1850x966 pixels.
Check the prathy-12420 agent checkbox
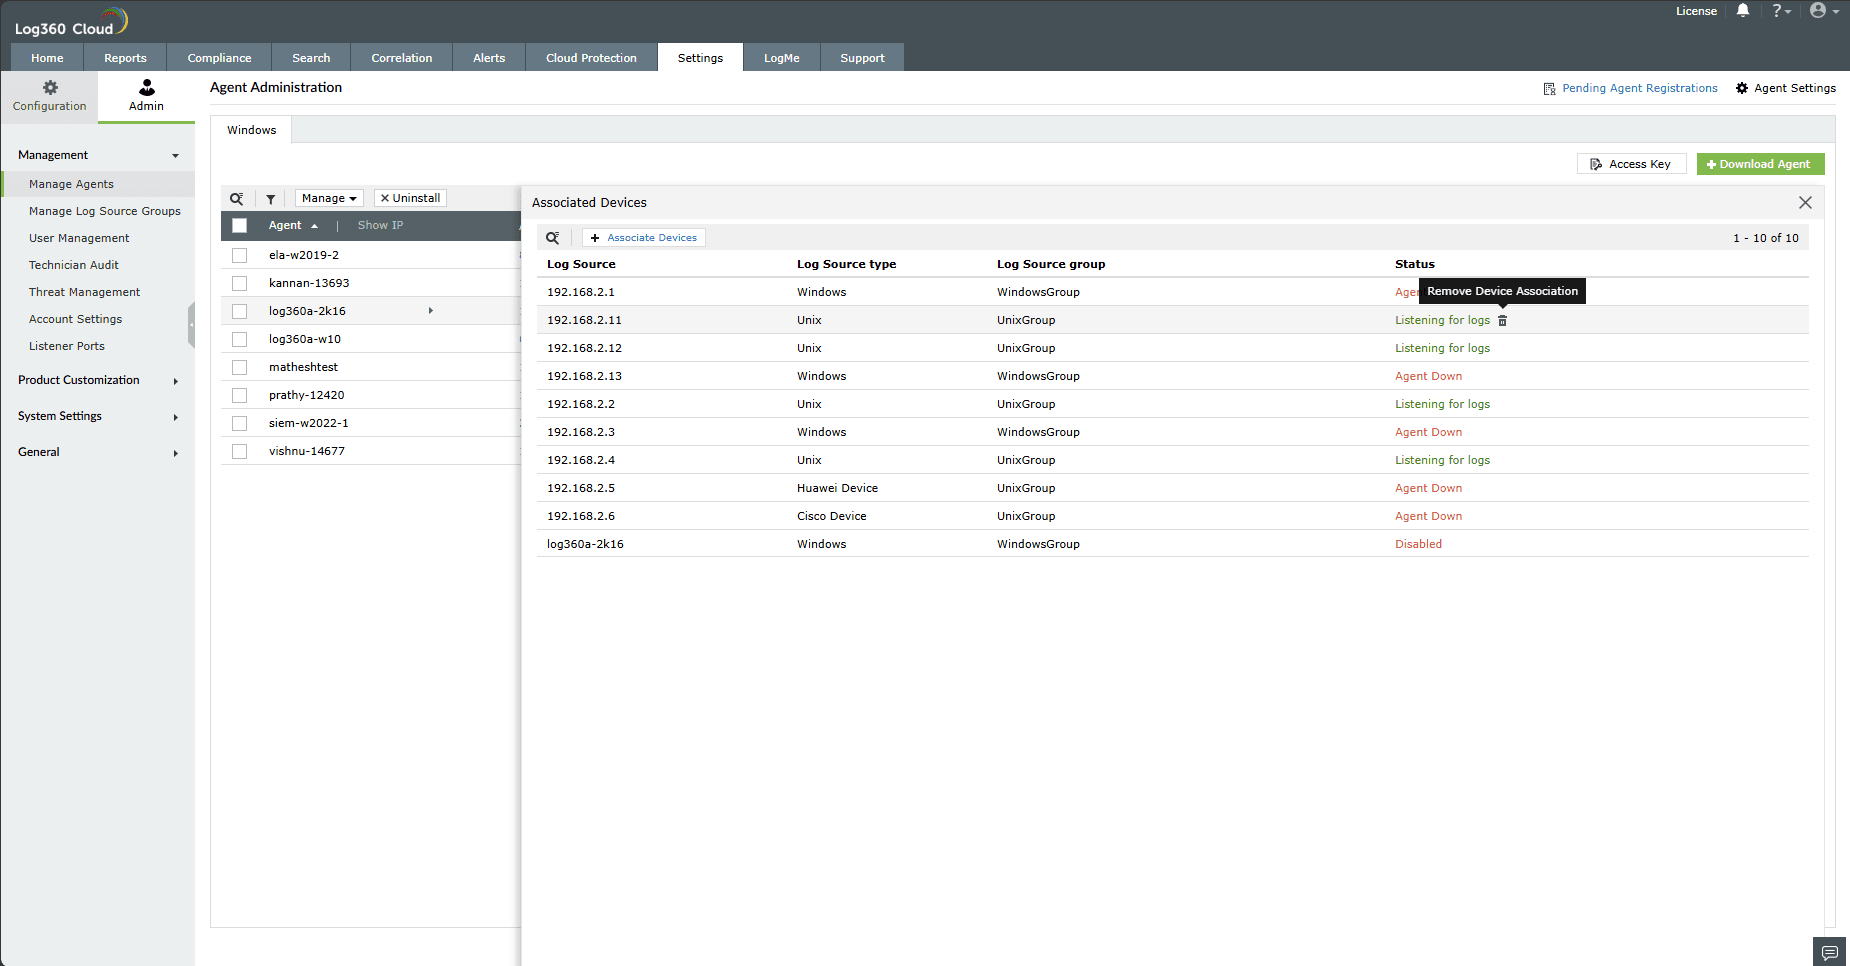240,396
